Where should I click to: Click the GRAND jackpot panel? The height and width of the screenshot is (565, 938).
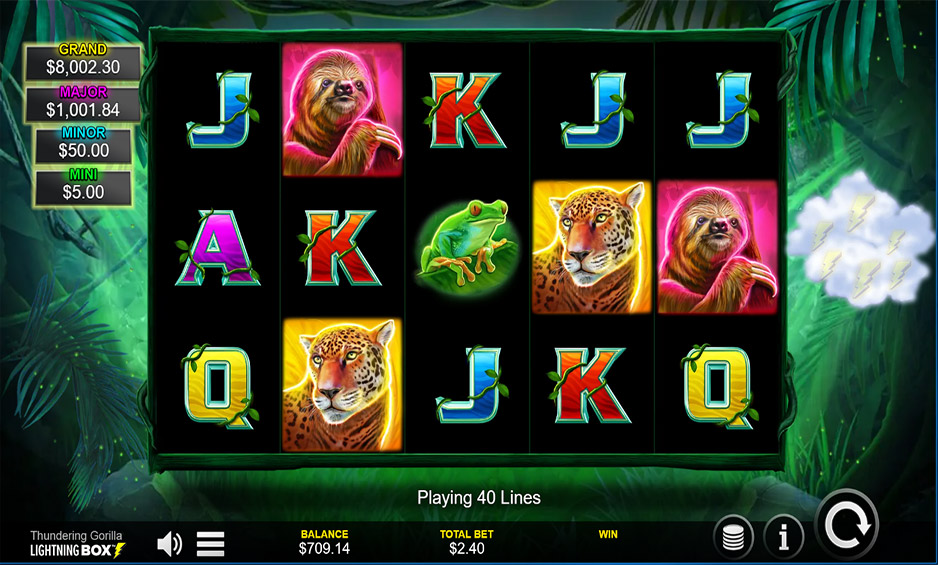83,60
